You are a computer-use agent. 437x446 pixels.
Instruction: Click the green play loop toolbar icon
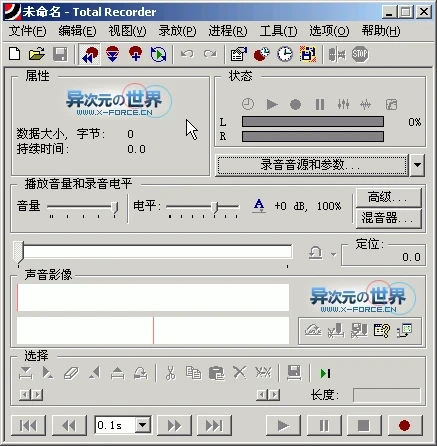click(158, 54)
